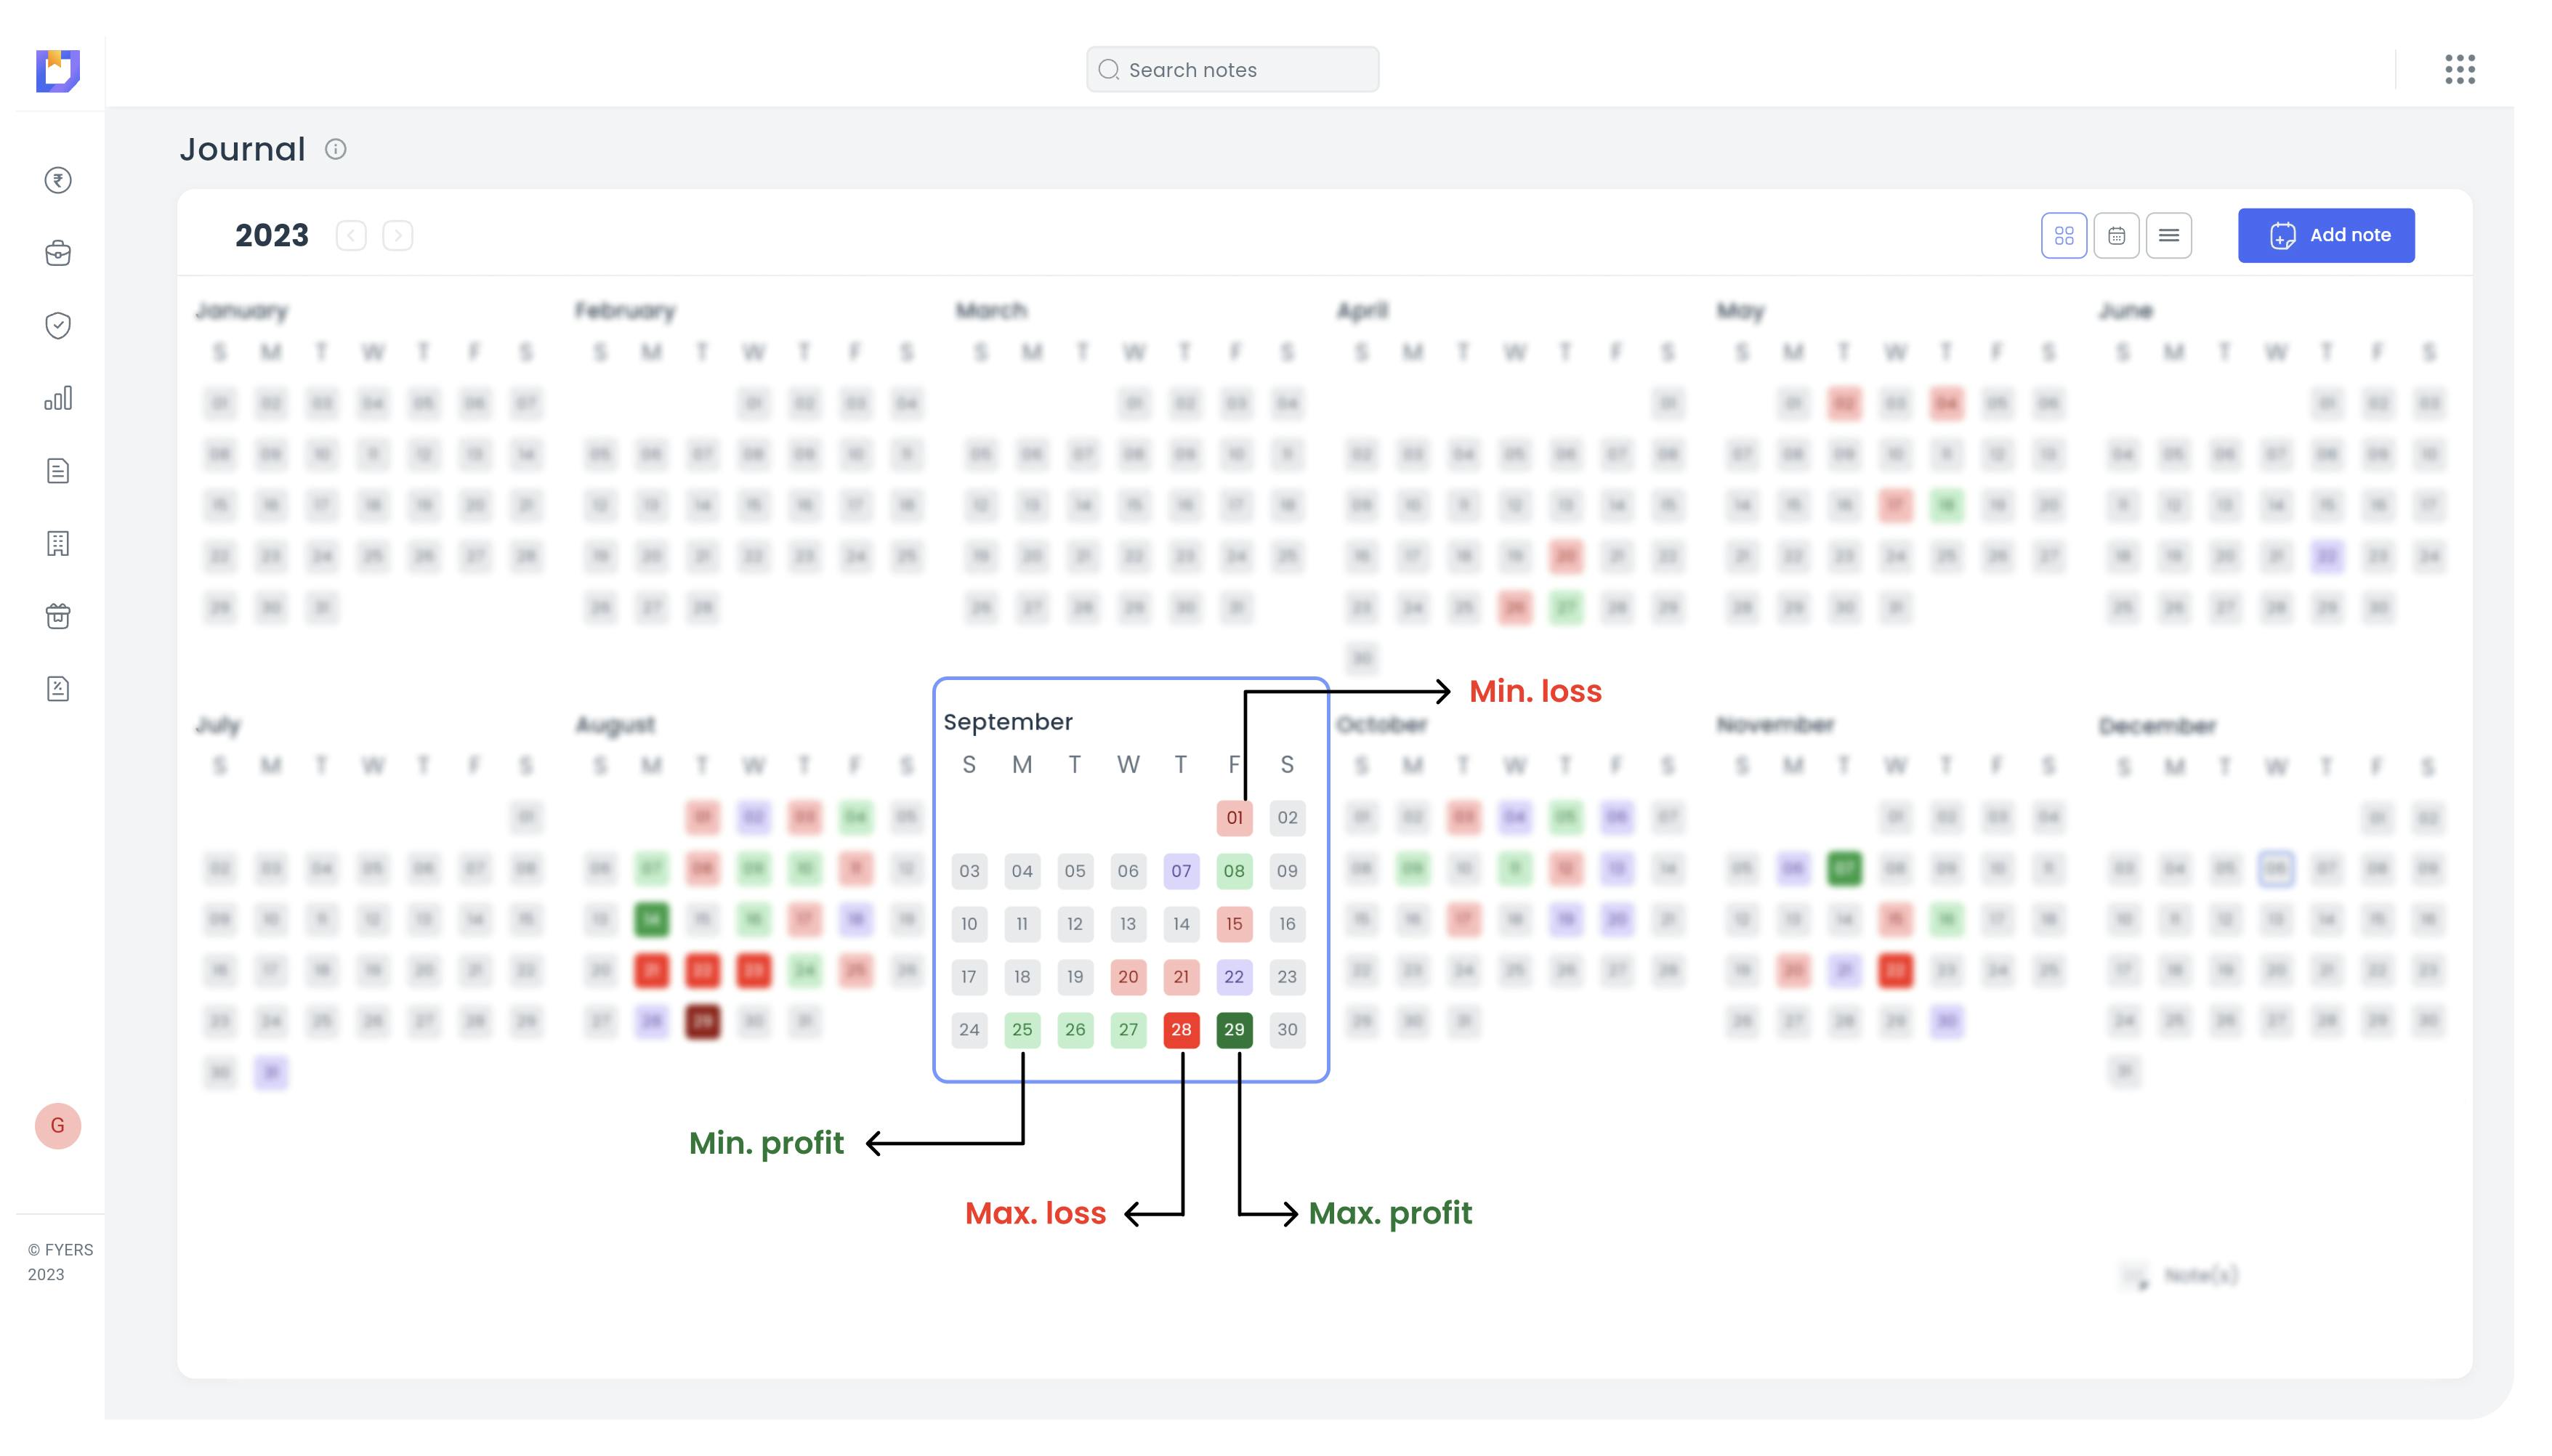Go to the previous year
This screenshot has height=1456, width=2552.
(x=351, y=236)
